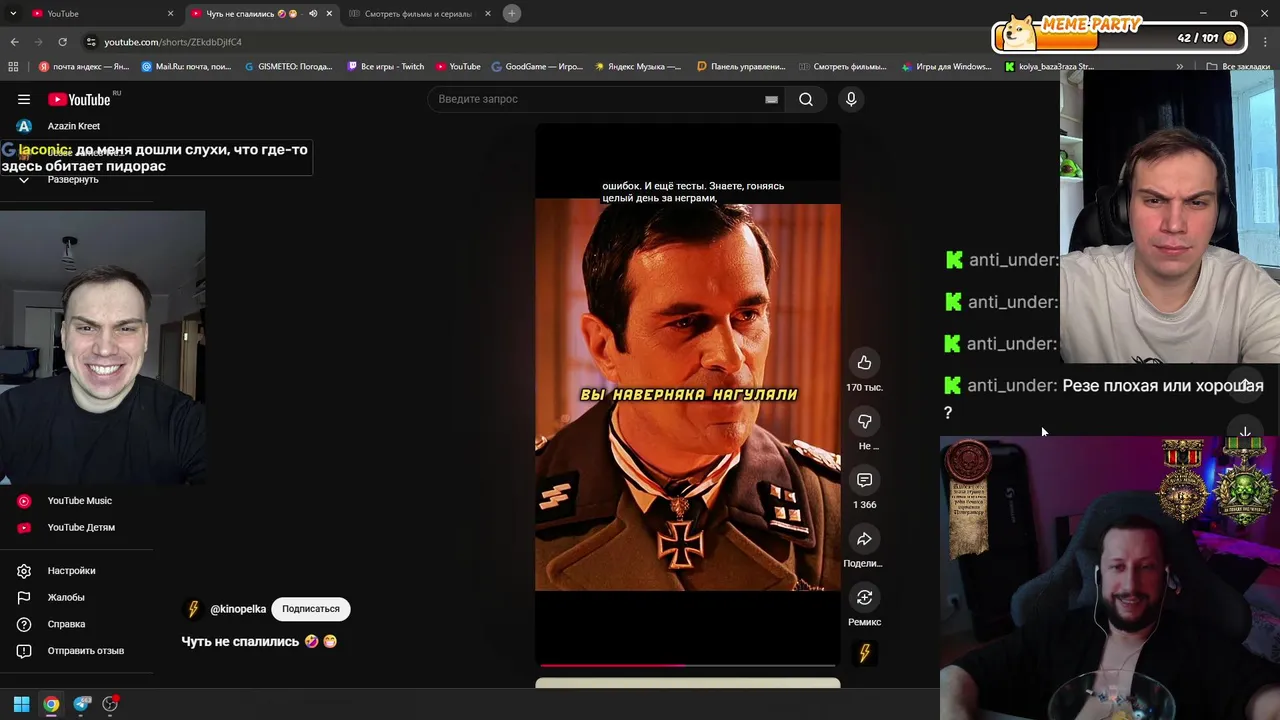Open YouTube bookmark in bookmarks bar
This screenshot has height=720, width=1280.
pyautogui.click(x=458, y=67)
